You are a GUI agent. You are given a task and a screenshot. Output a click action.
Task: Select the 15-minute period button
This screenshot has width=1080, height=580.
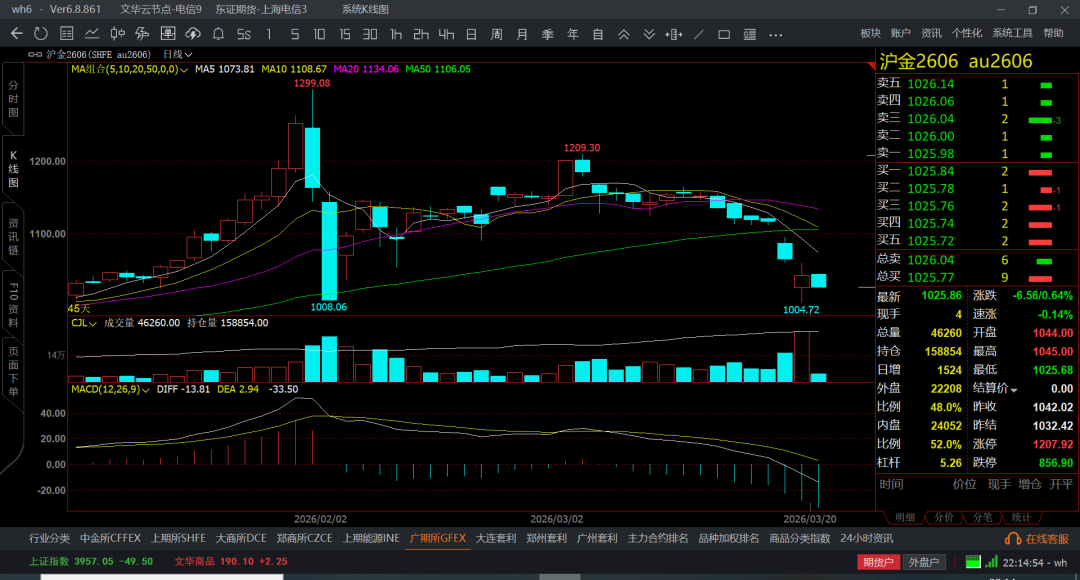tap(344, 34)
